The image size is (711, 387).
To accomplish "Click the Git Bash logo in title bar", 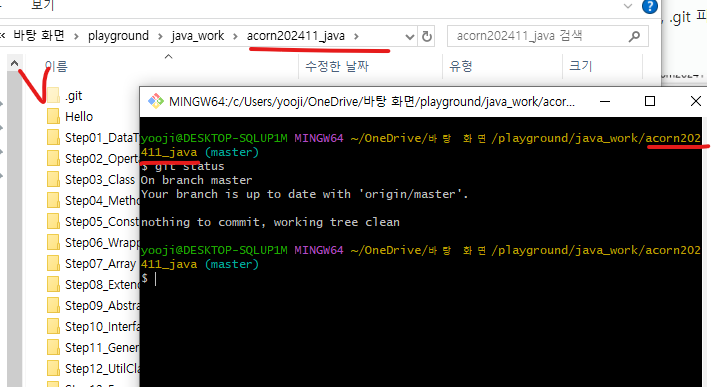I will click(x=156, y=101).
